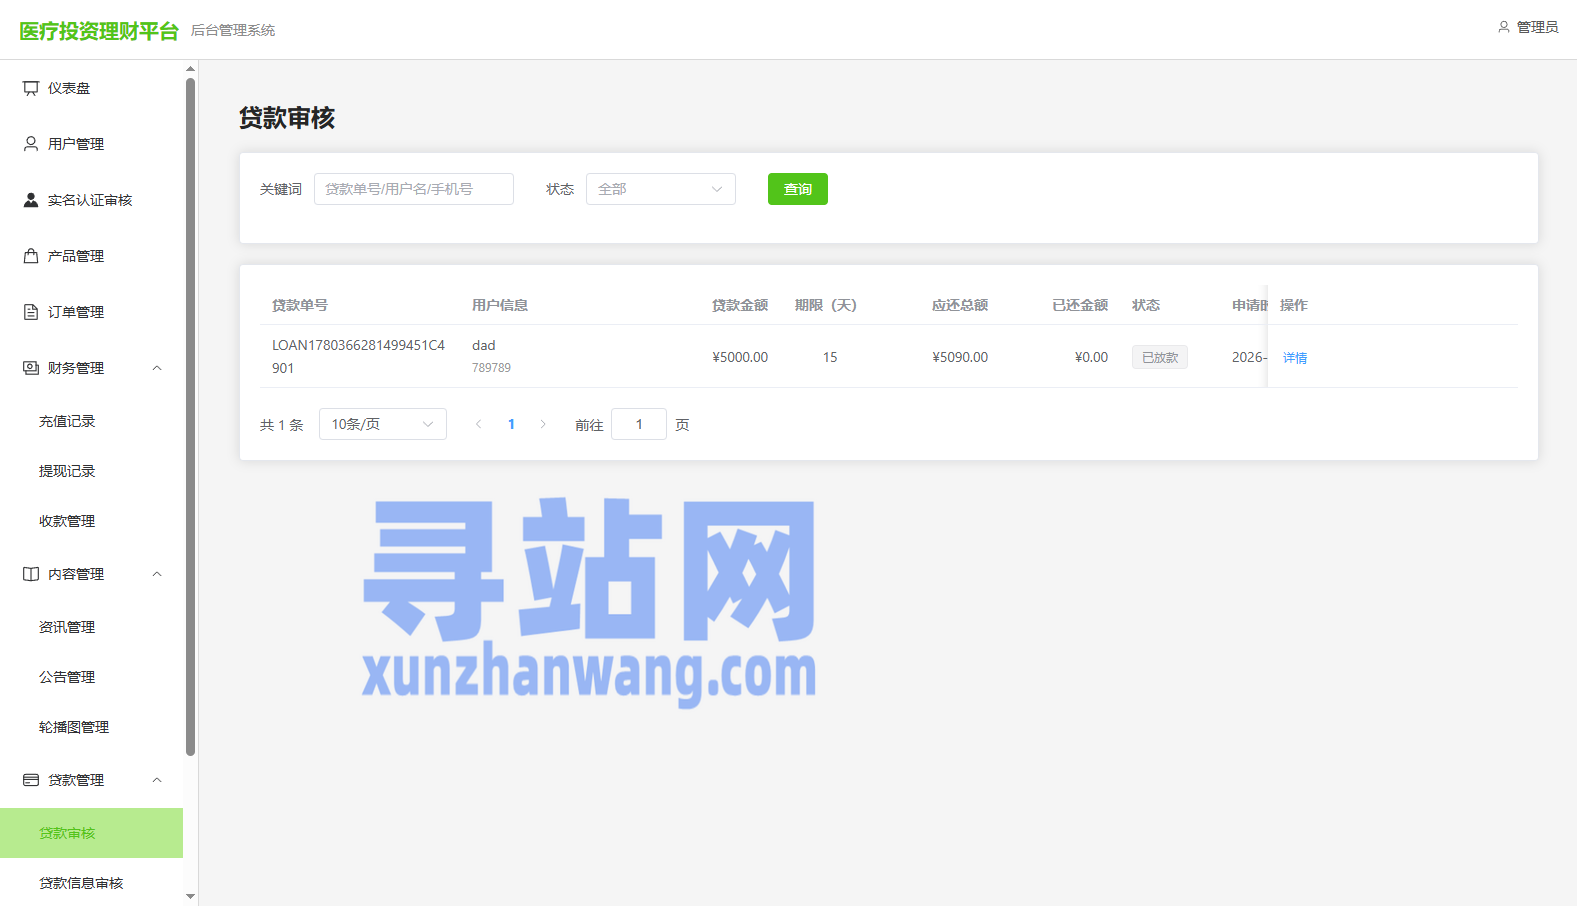The width and height of the screenshot is (1577, 906).
Task: Click the 操作 column header
Action: 1294,305
